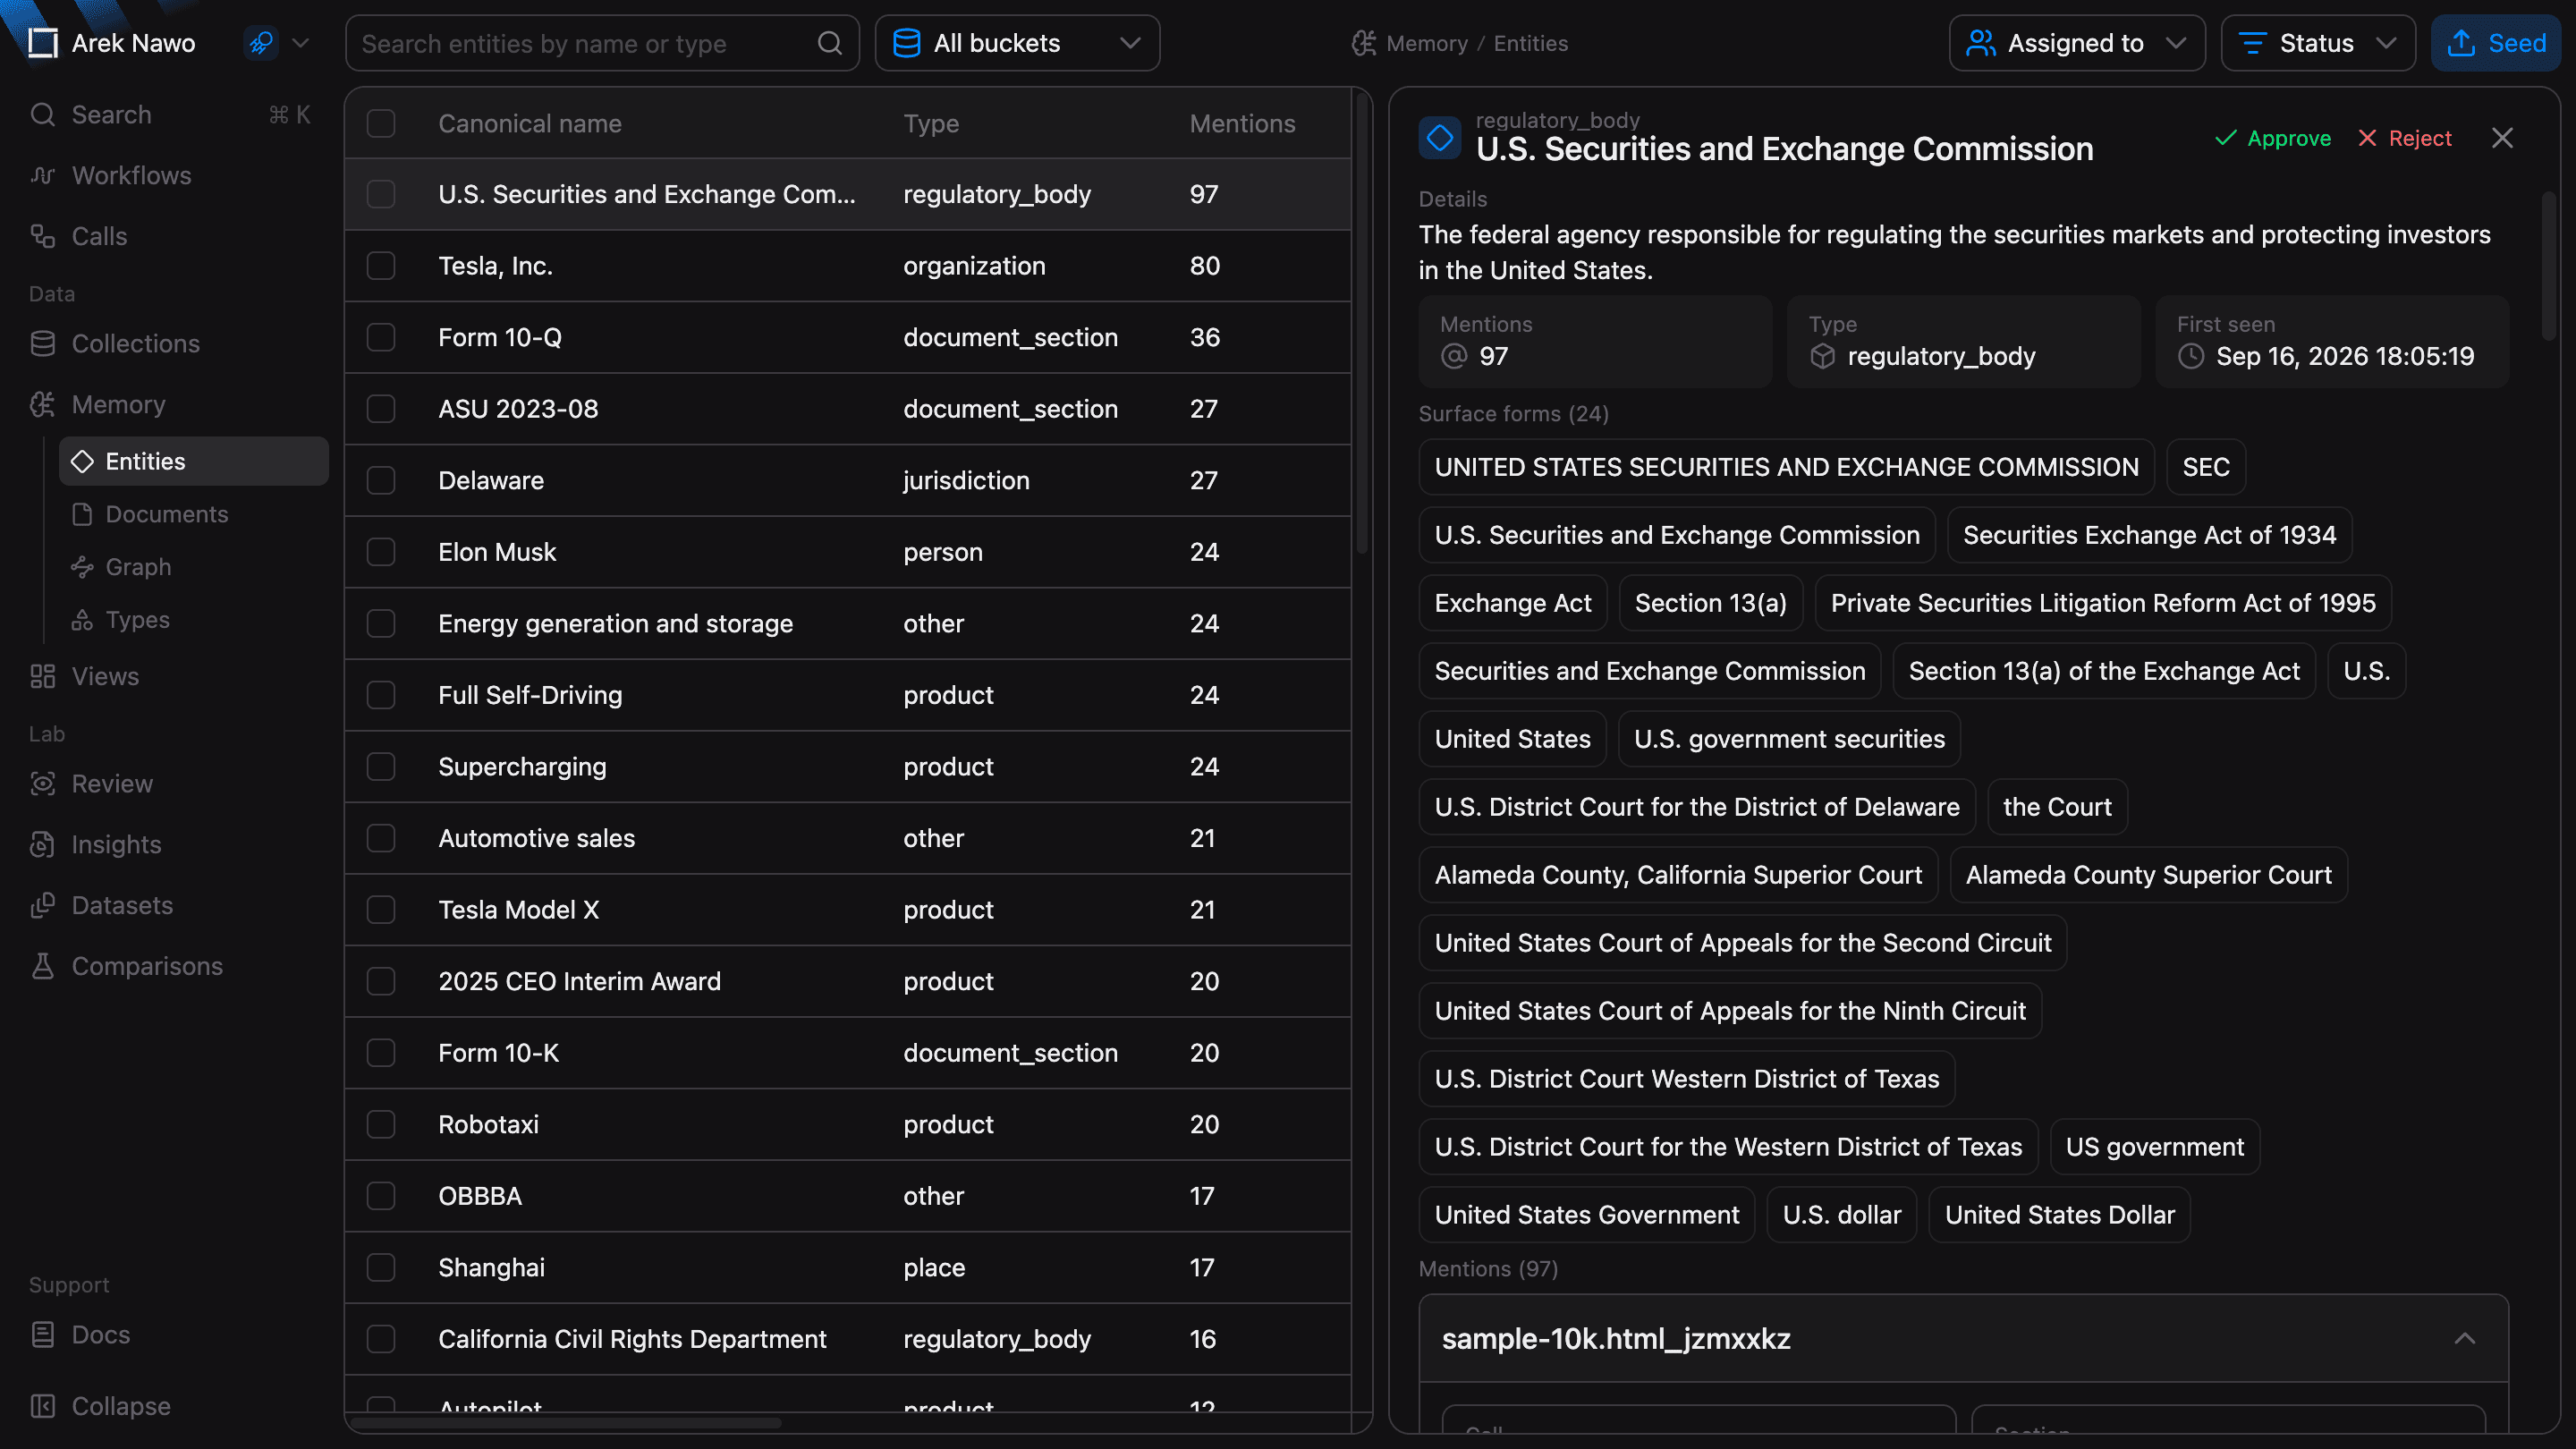
Task: Click the Arek Nawo workspace logo icon
Action: click(43, 43)
